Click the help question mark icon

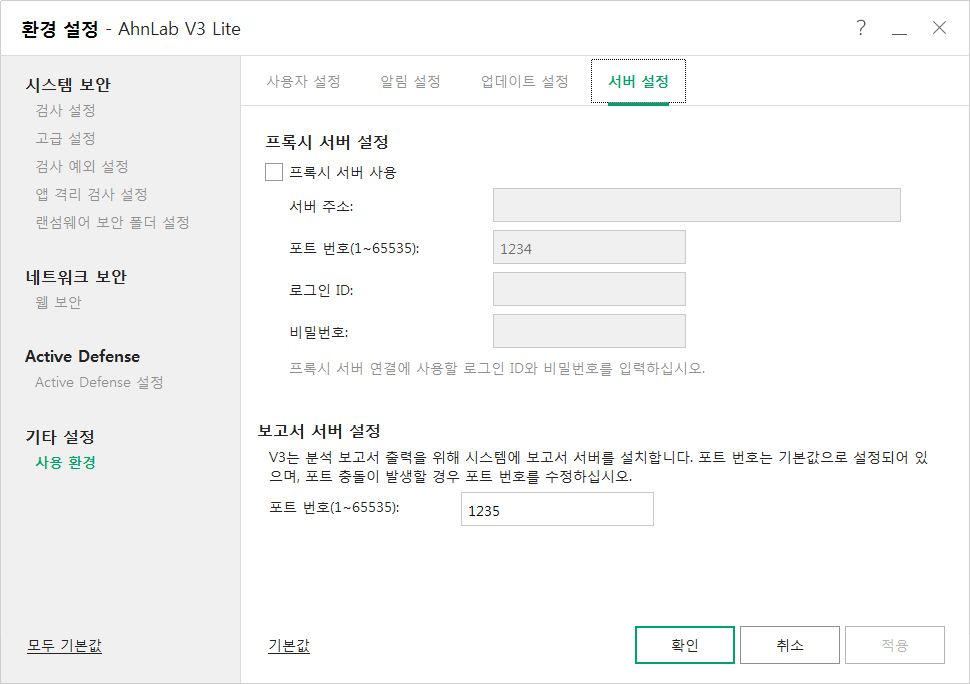pyautogui.click(x=861, y=28)
